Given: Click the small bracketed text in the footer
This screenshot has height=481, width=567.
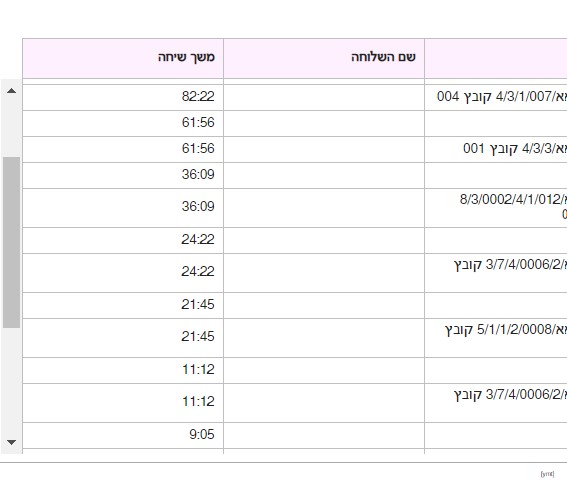Looking at the screenshot, I should point(547,474).
